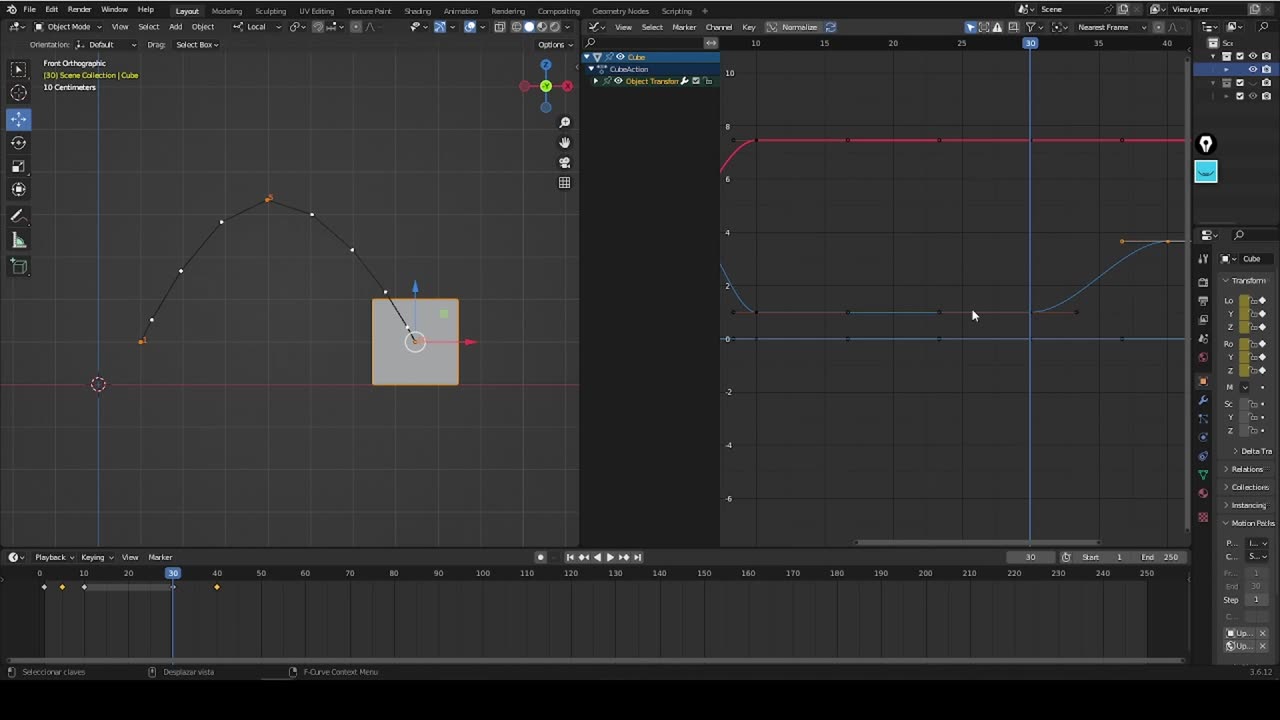Open the graph editor Channel menu
1280x720 pixels.
pyautogui.click(x=718, y=27)
